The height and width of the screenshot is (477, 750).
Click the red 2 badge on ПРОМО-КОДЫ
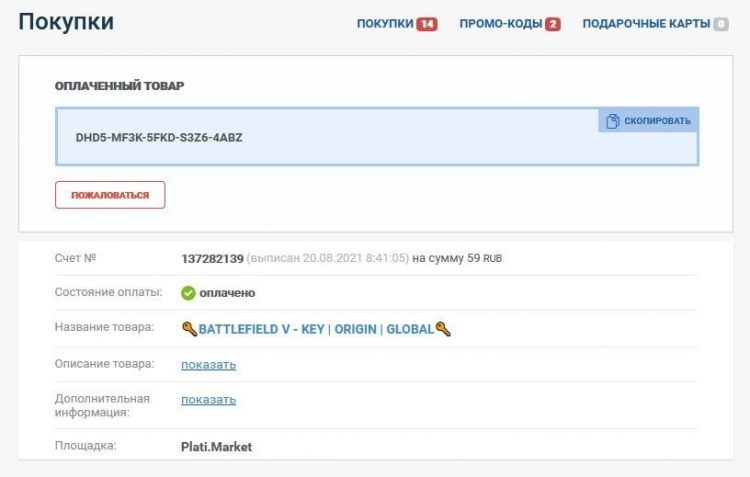[552, 24]
